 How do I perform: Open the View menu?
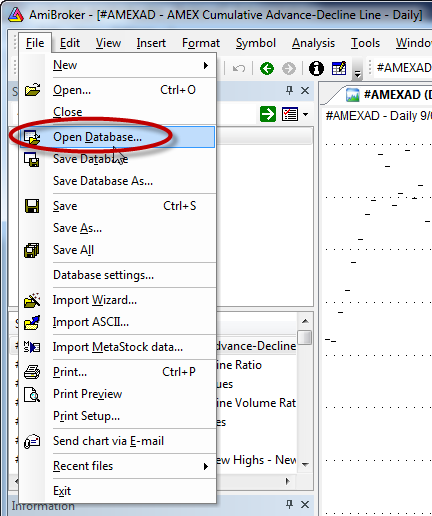tap(108, 43)
